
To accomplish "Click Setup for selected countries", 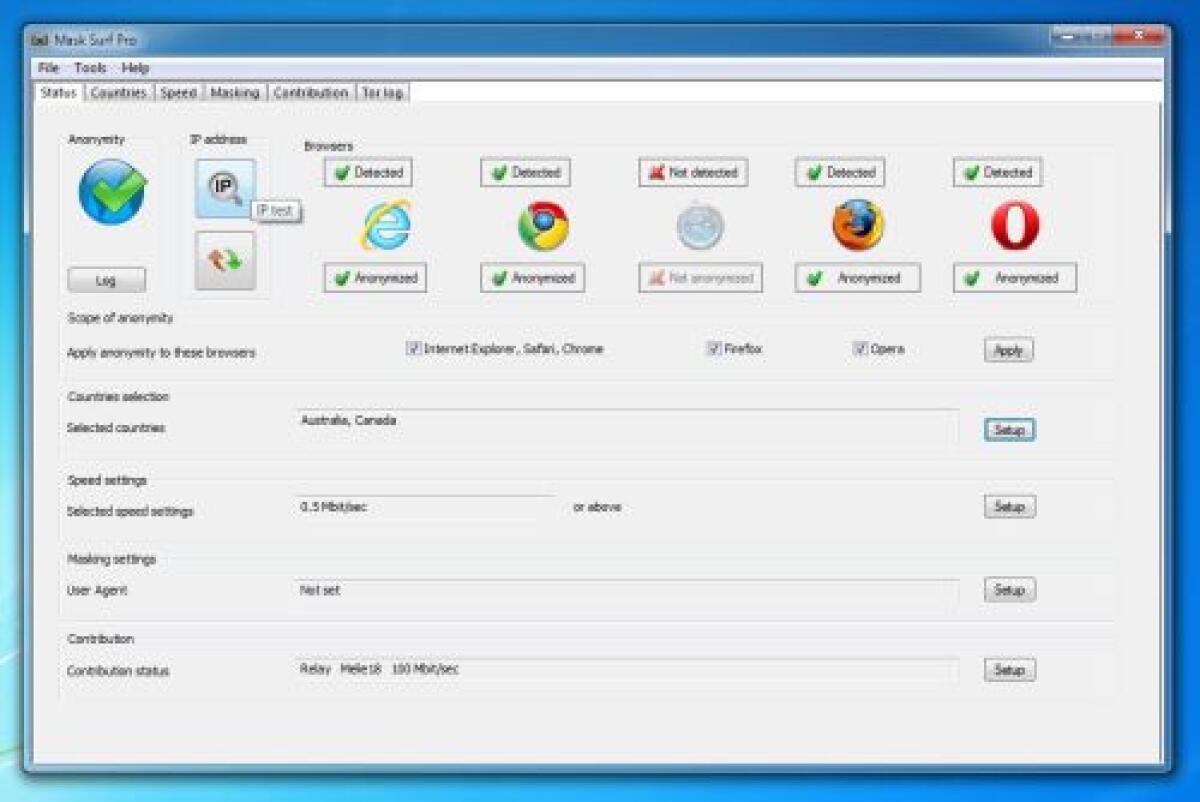I will point(1009,429).
